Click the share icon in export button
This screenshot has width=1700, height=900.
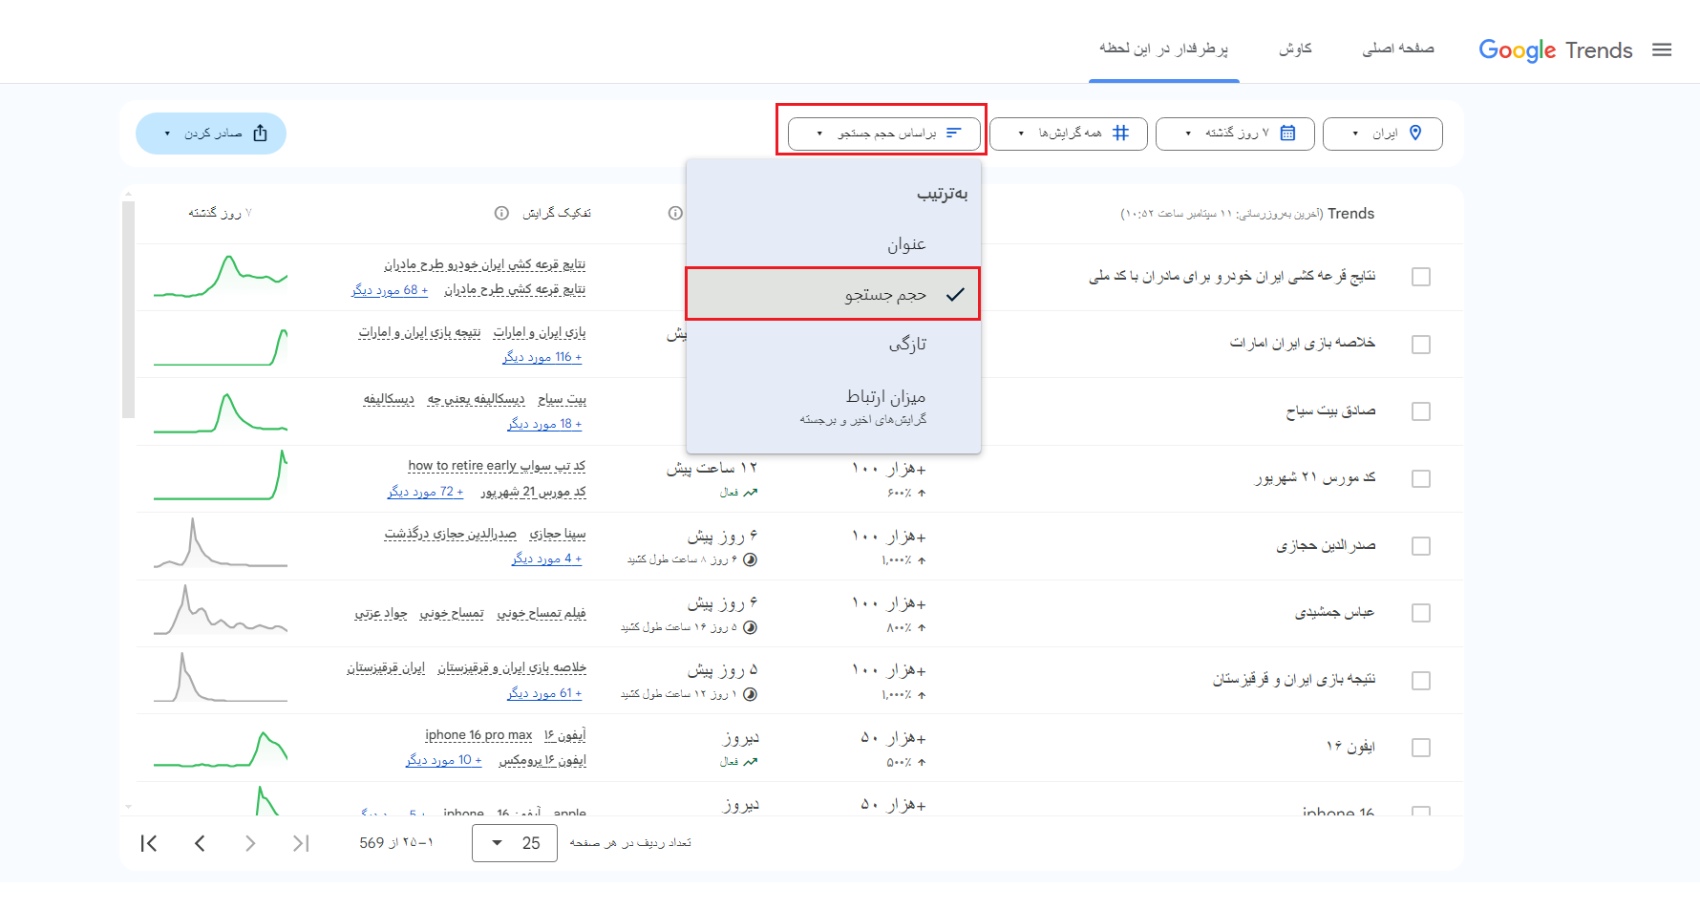tap(260, 133)
